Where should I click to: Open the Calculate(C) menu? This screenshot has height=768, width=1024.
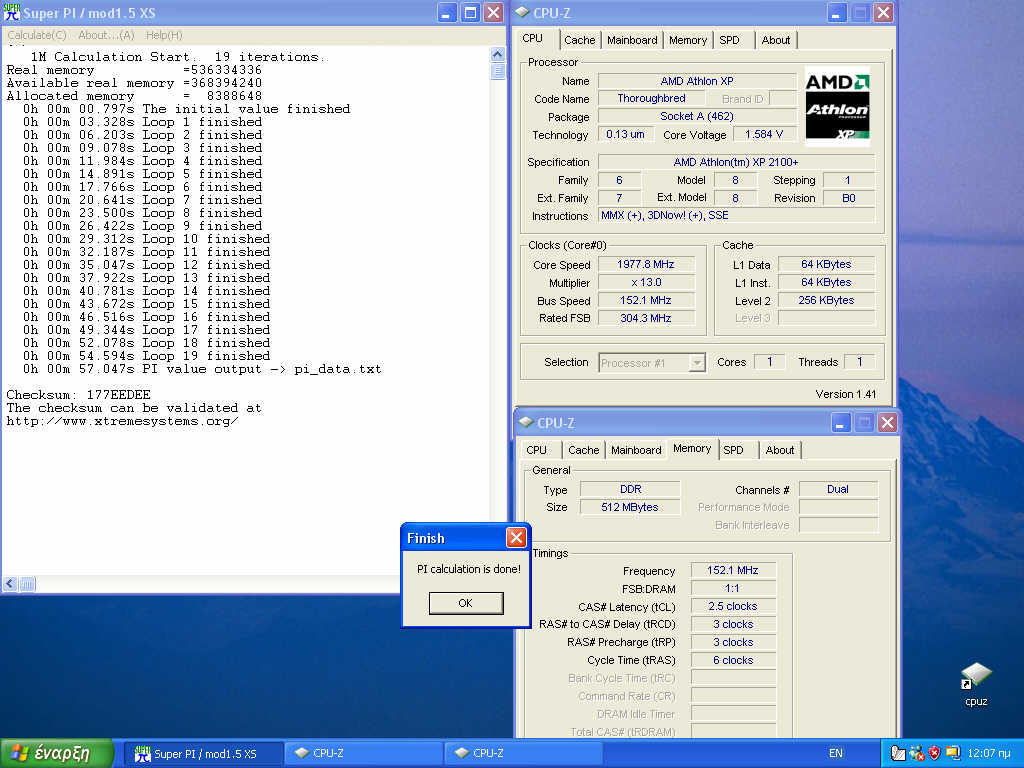click(37, 35)
